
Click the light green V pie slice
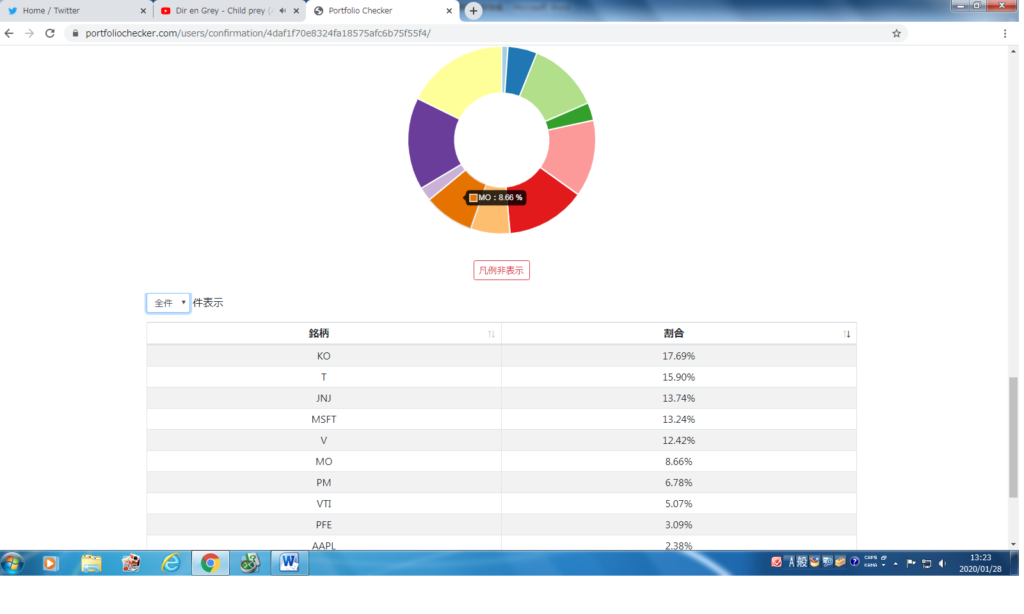click(x=554, y=86)
